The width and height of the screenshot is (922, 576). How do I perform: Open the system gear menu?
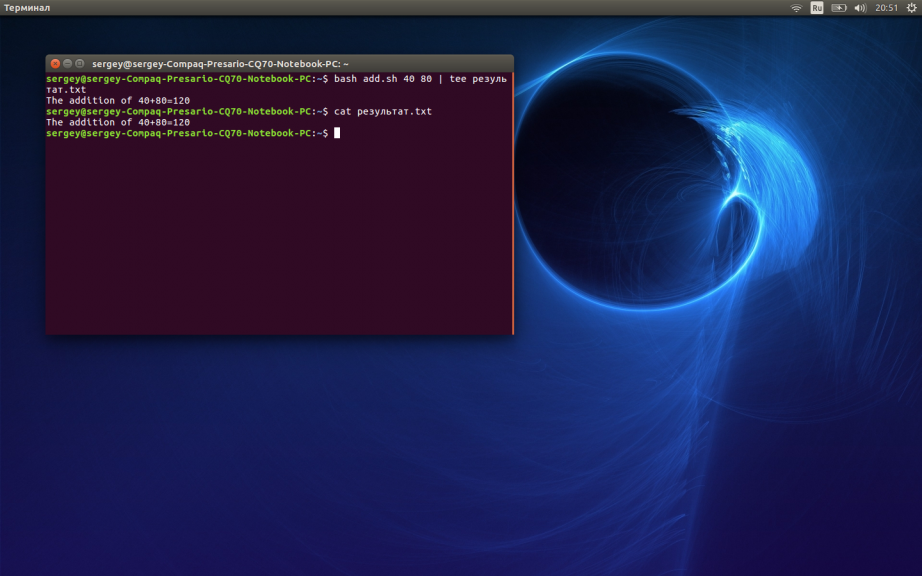pos(911,8)
